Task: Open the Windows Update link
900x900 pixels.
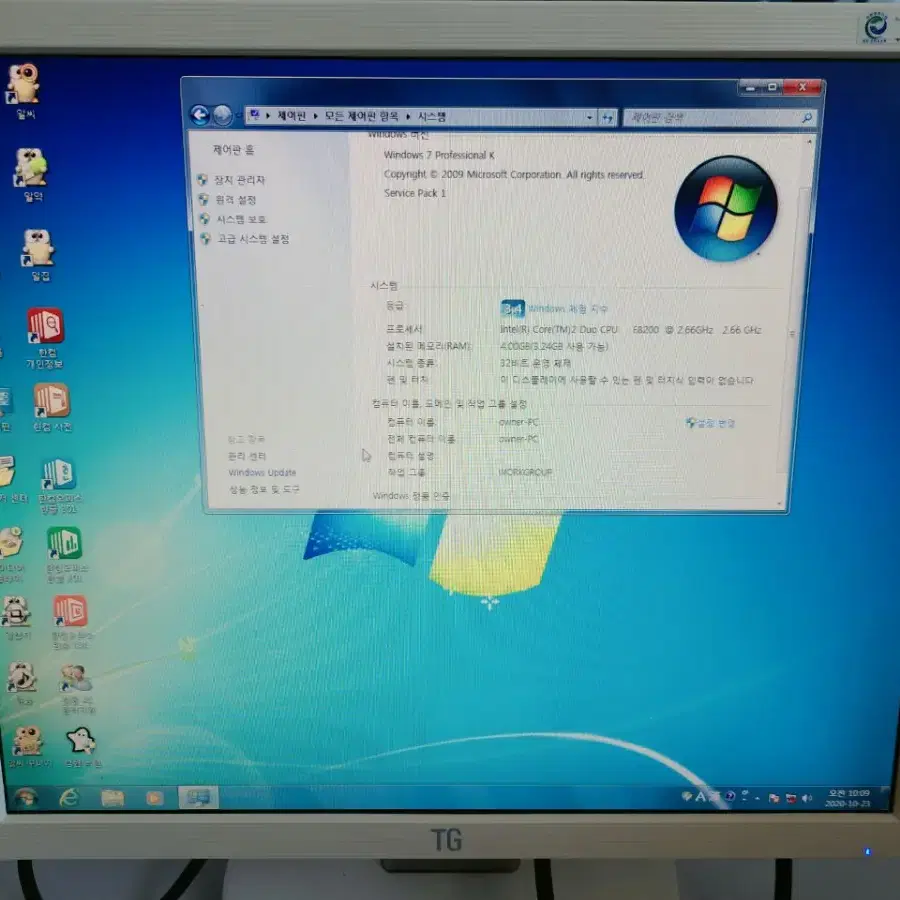Action: coord(262,472)
